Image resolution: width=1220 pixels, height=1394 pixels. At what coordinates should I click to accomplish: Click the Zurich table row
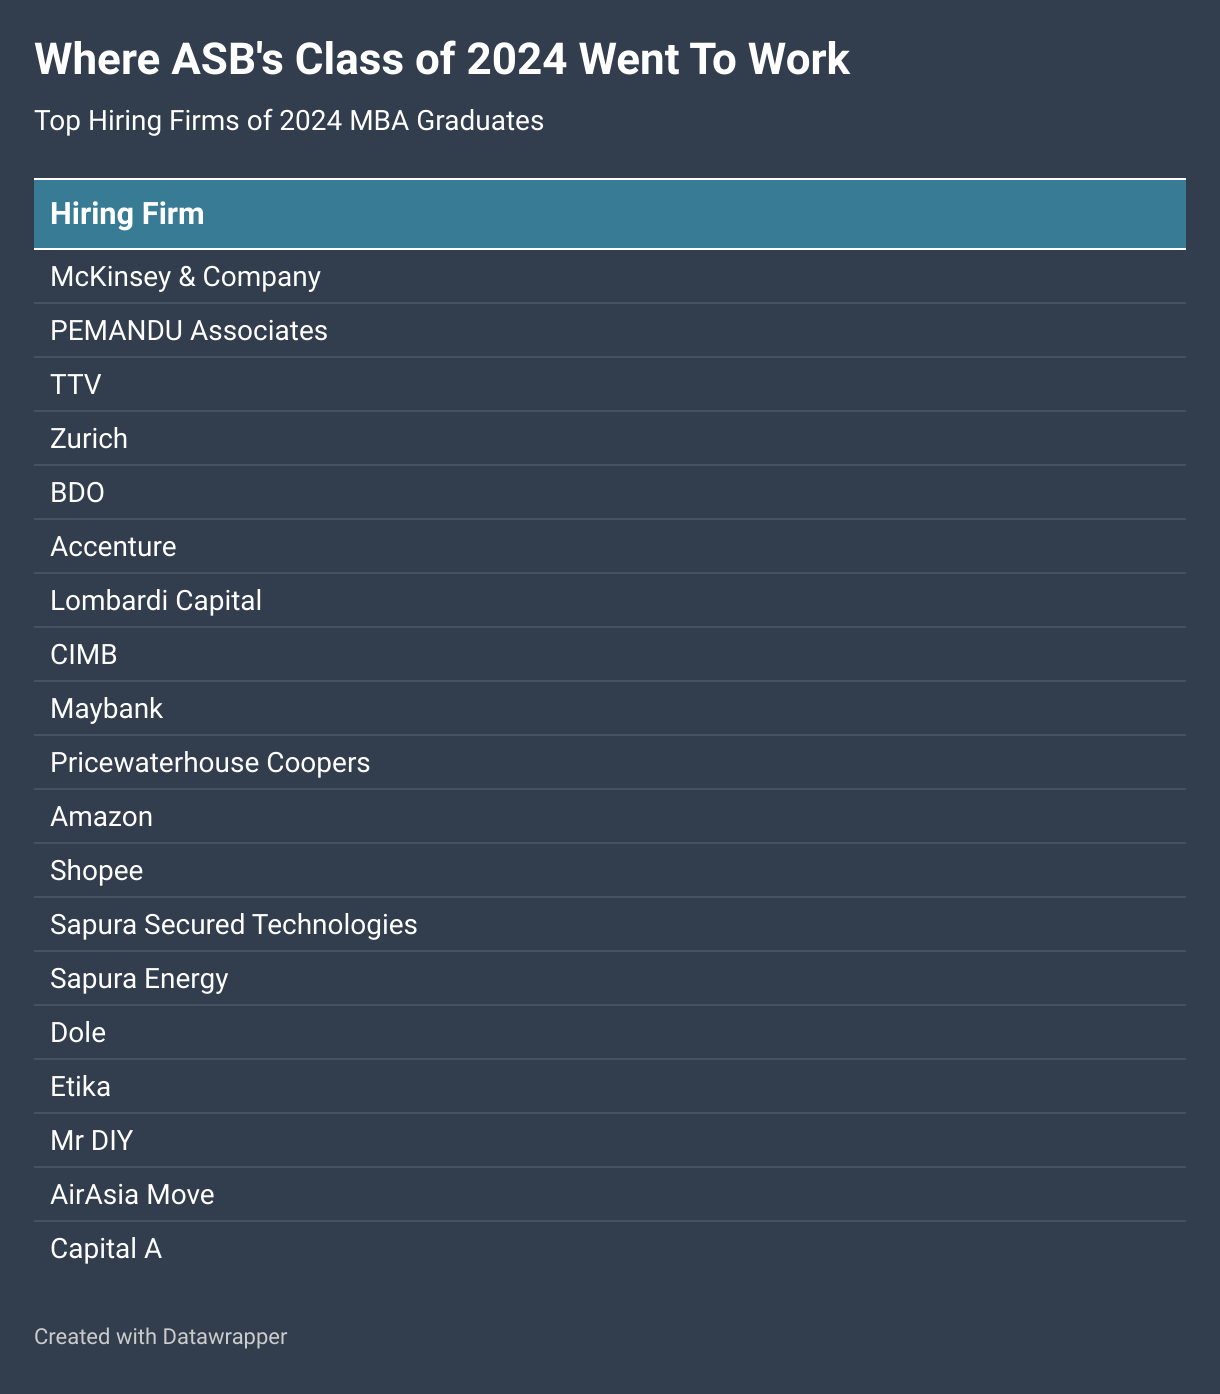(89, 439)
